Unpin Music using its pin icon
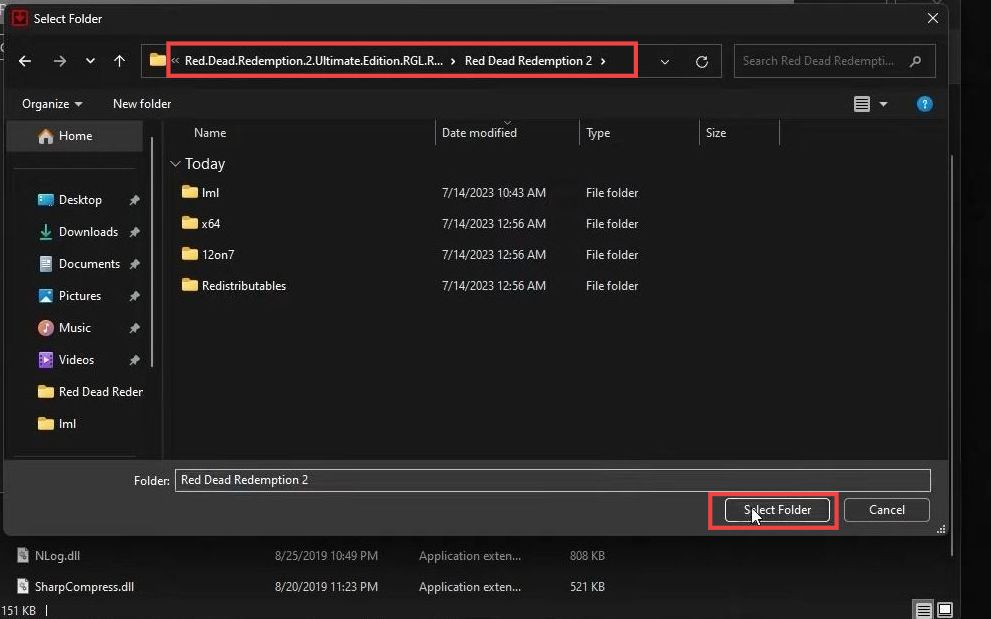The height and width of the screenshot is (619, 991). click(x=135, y=328)
